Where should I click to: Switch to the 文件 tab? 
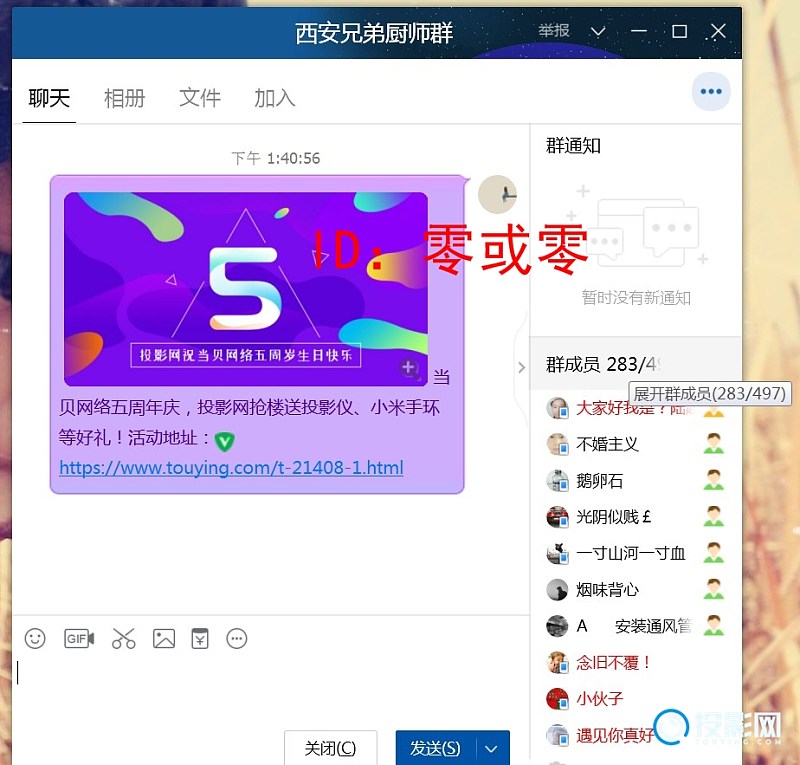200,98
